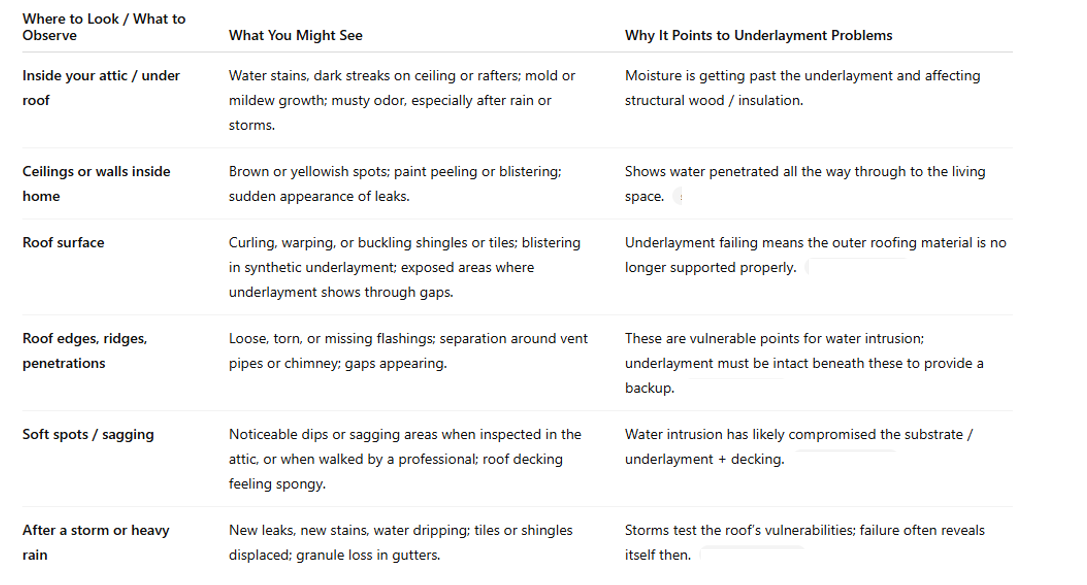1087x585 pixels.
Task: Click the citation chip after "living space."
Action: pyautogui.click(x=679, y=197)
